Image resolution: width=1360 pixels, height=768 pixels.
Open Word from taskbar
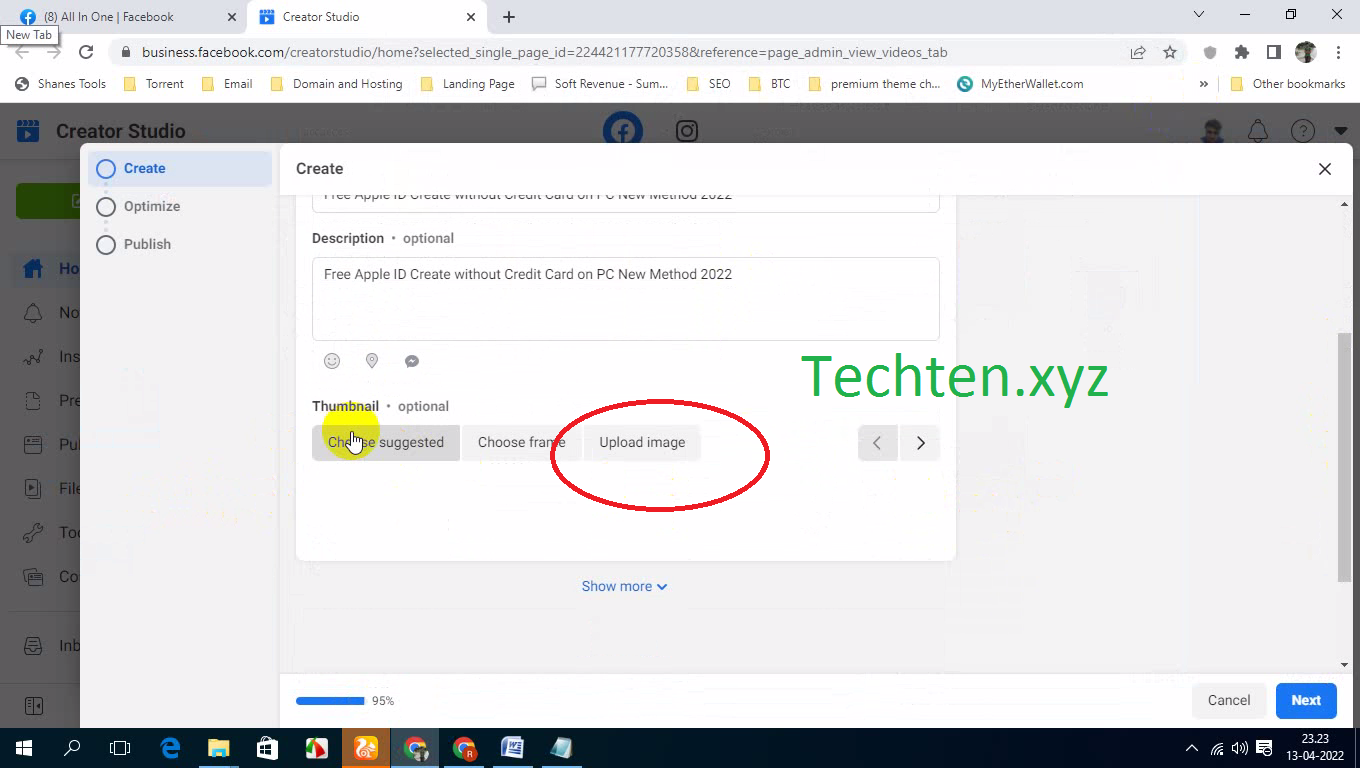coord(512,748)
